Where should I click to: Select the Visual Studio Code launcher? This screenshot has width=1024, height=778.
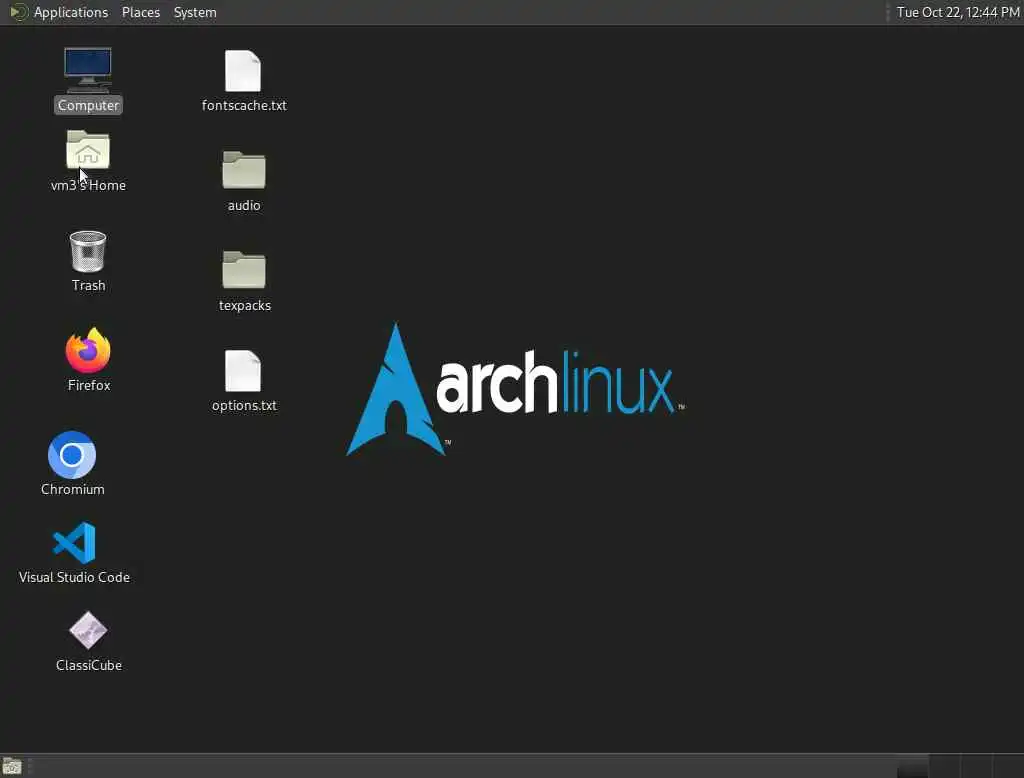click(74, 542)
